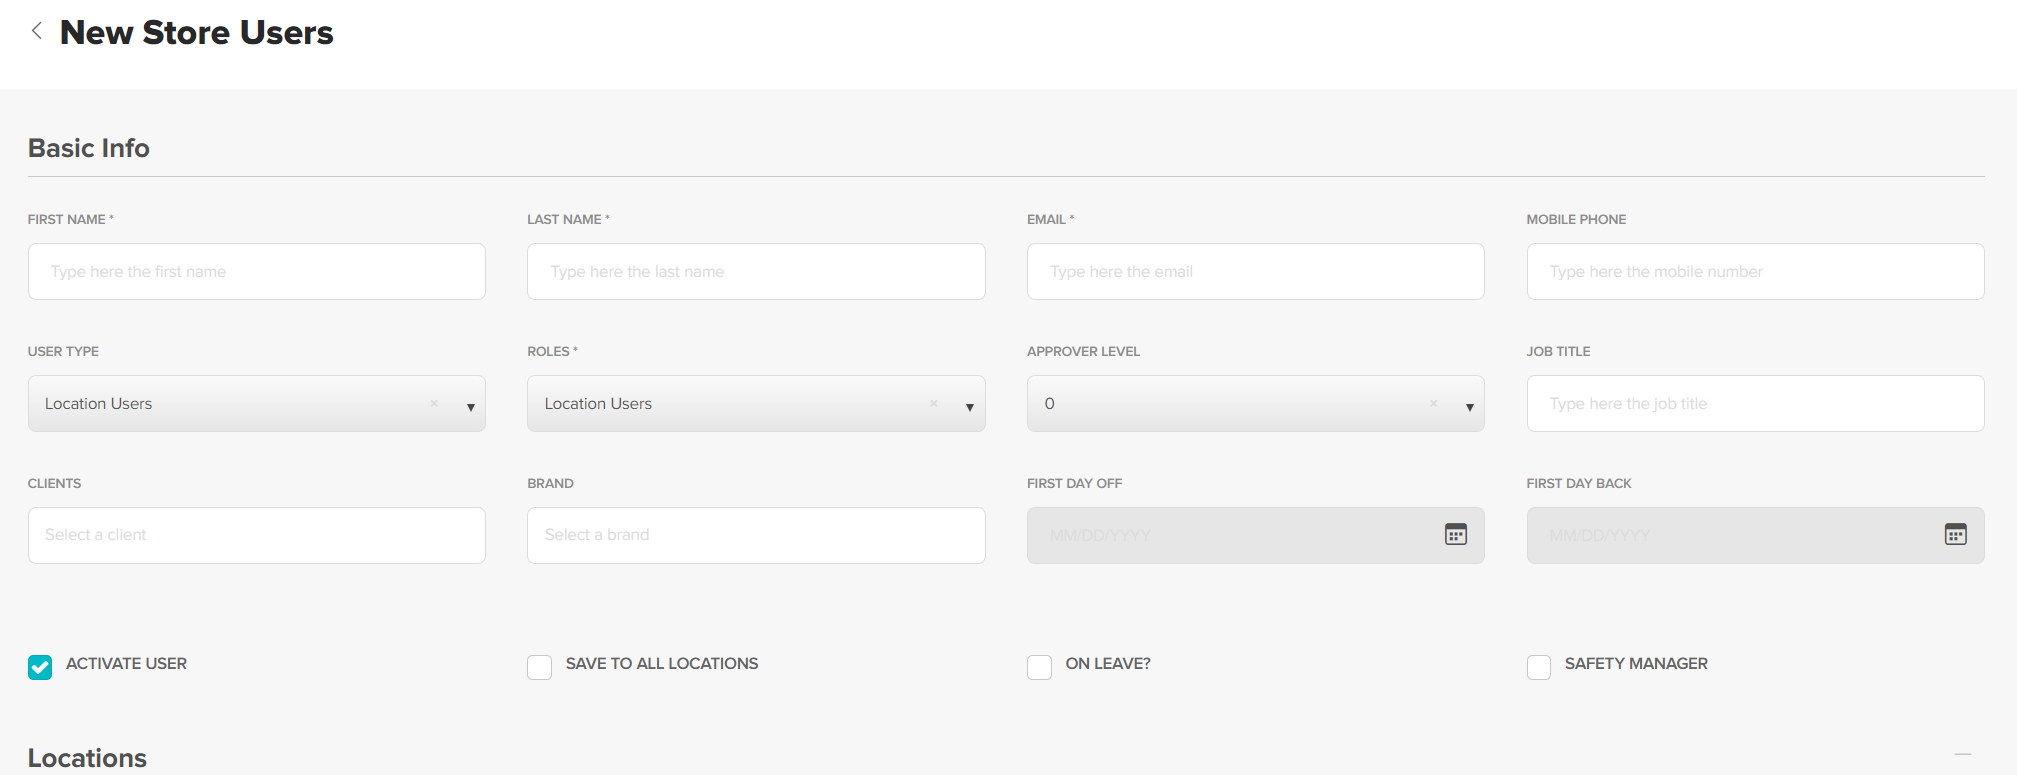Open the First Day Back calendar picker
2017x775 pixels.
(x=1955, y=535)
